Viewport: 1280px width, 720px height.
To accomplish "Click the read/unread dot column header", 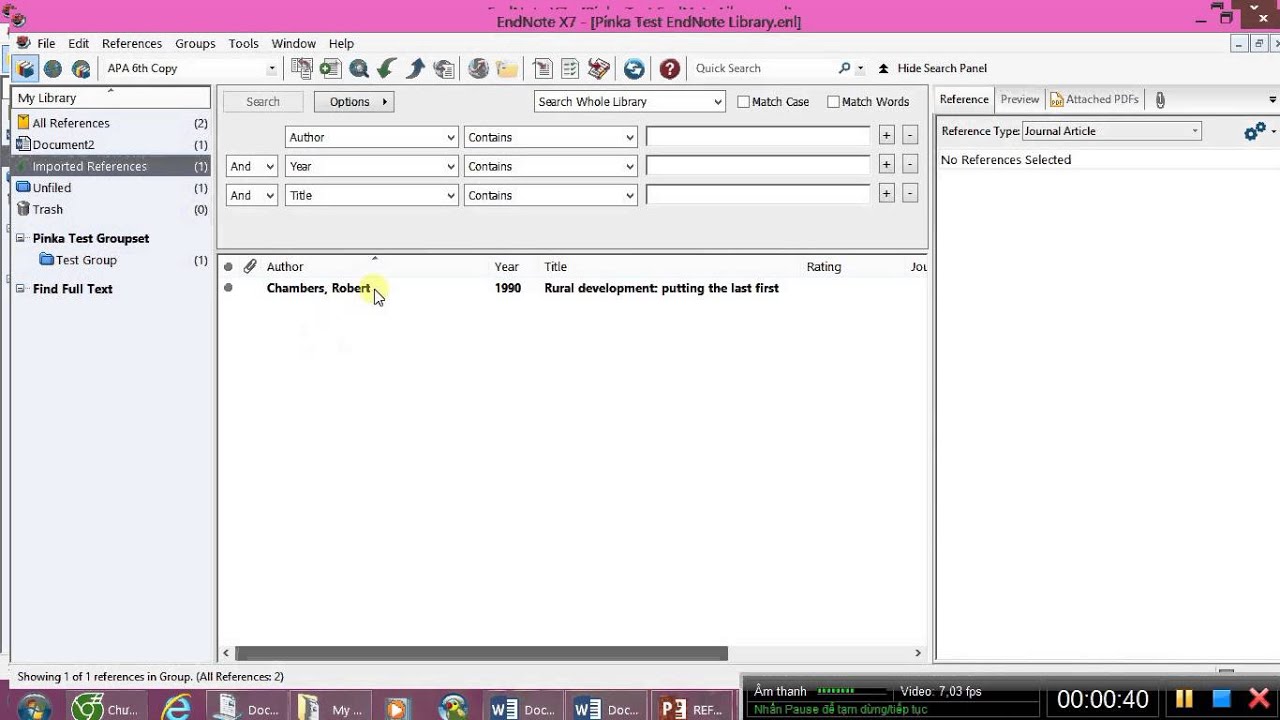I will click(228, 267).
